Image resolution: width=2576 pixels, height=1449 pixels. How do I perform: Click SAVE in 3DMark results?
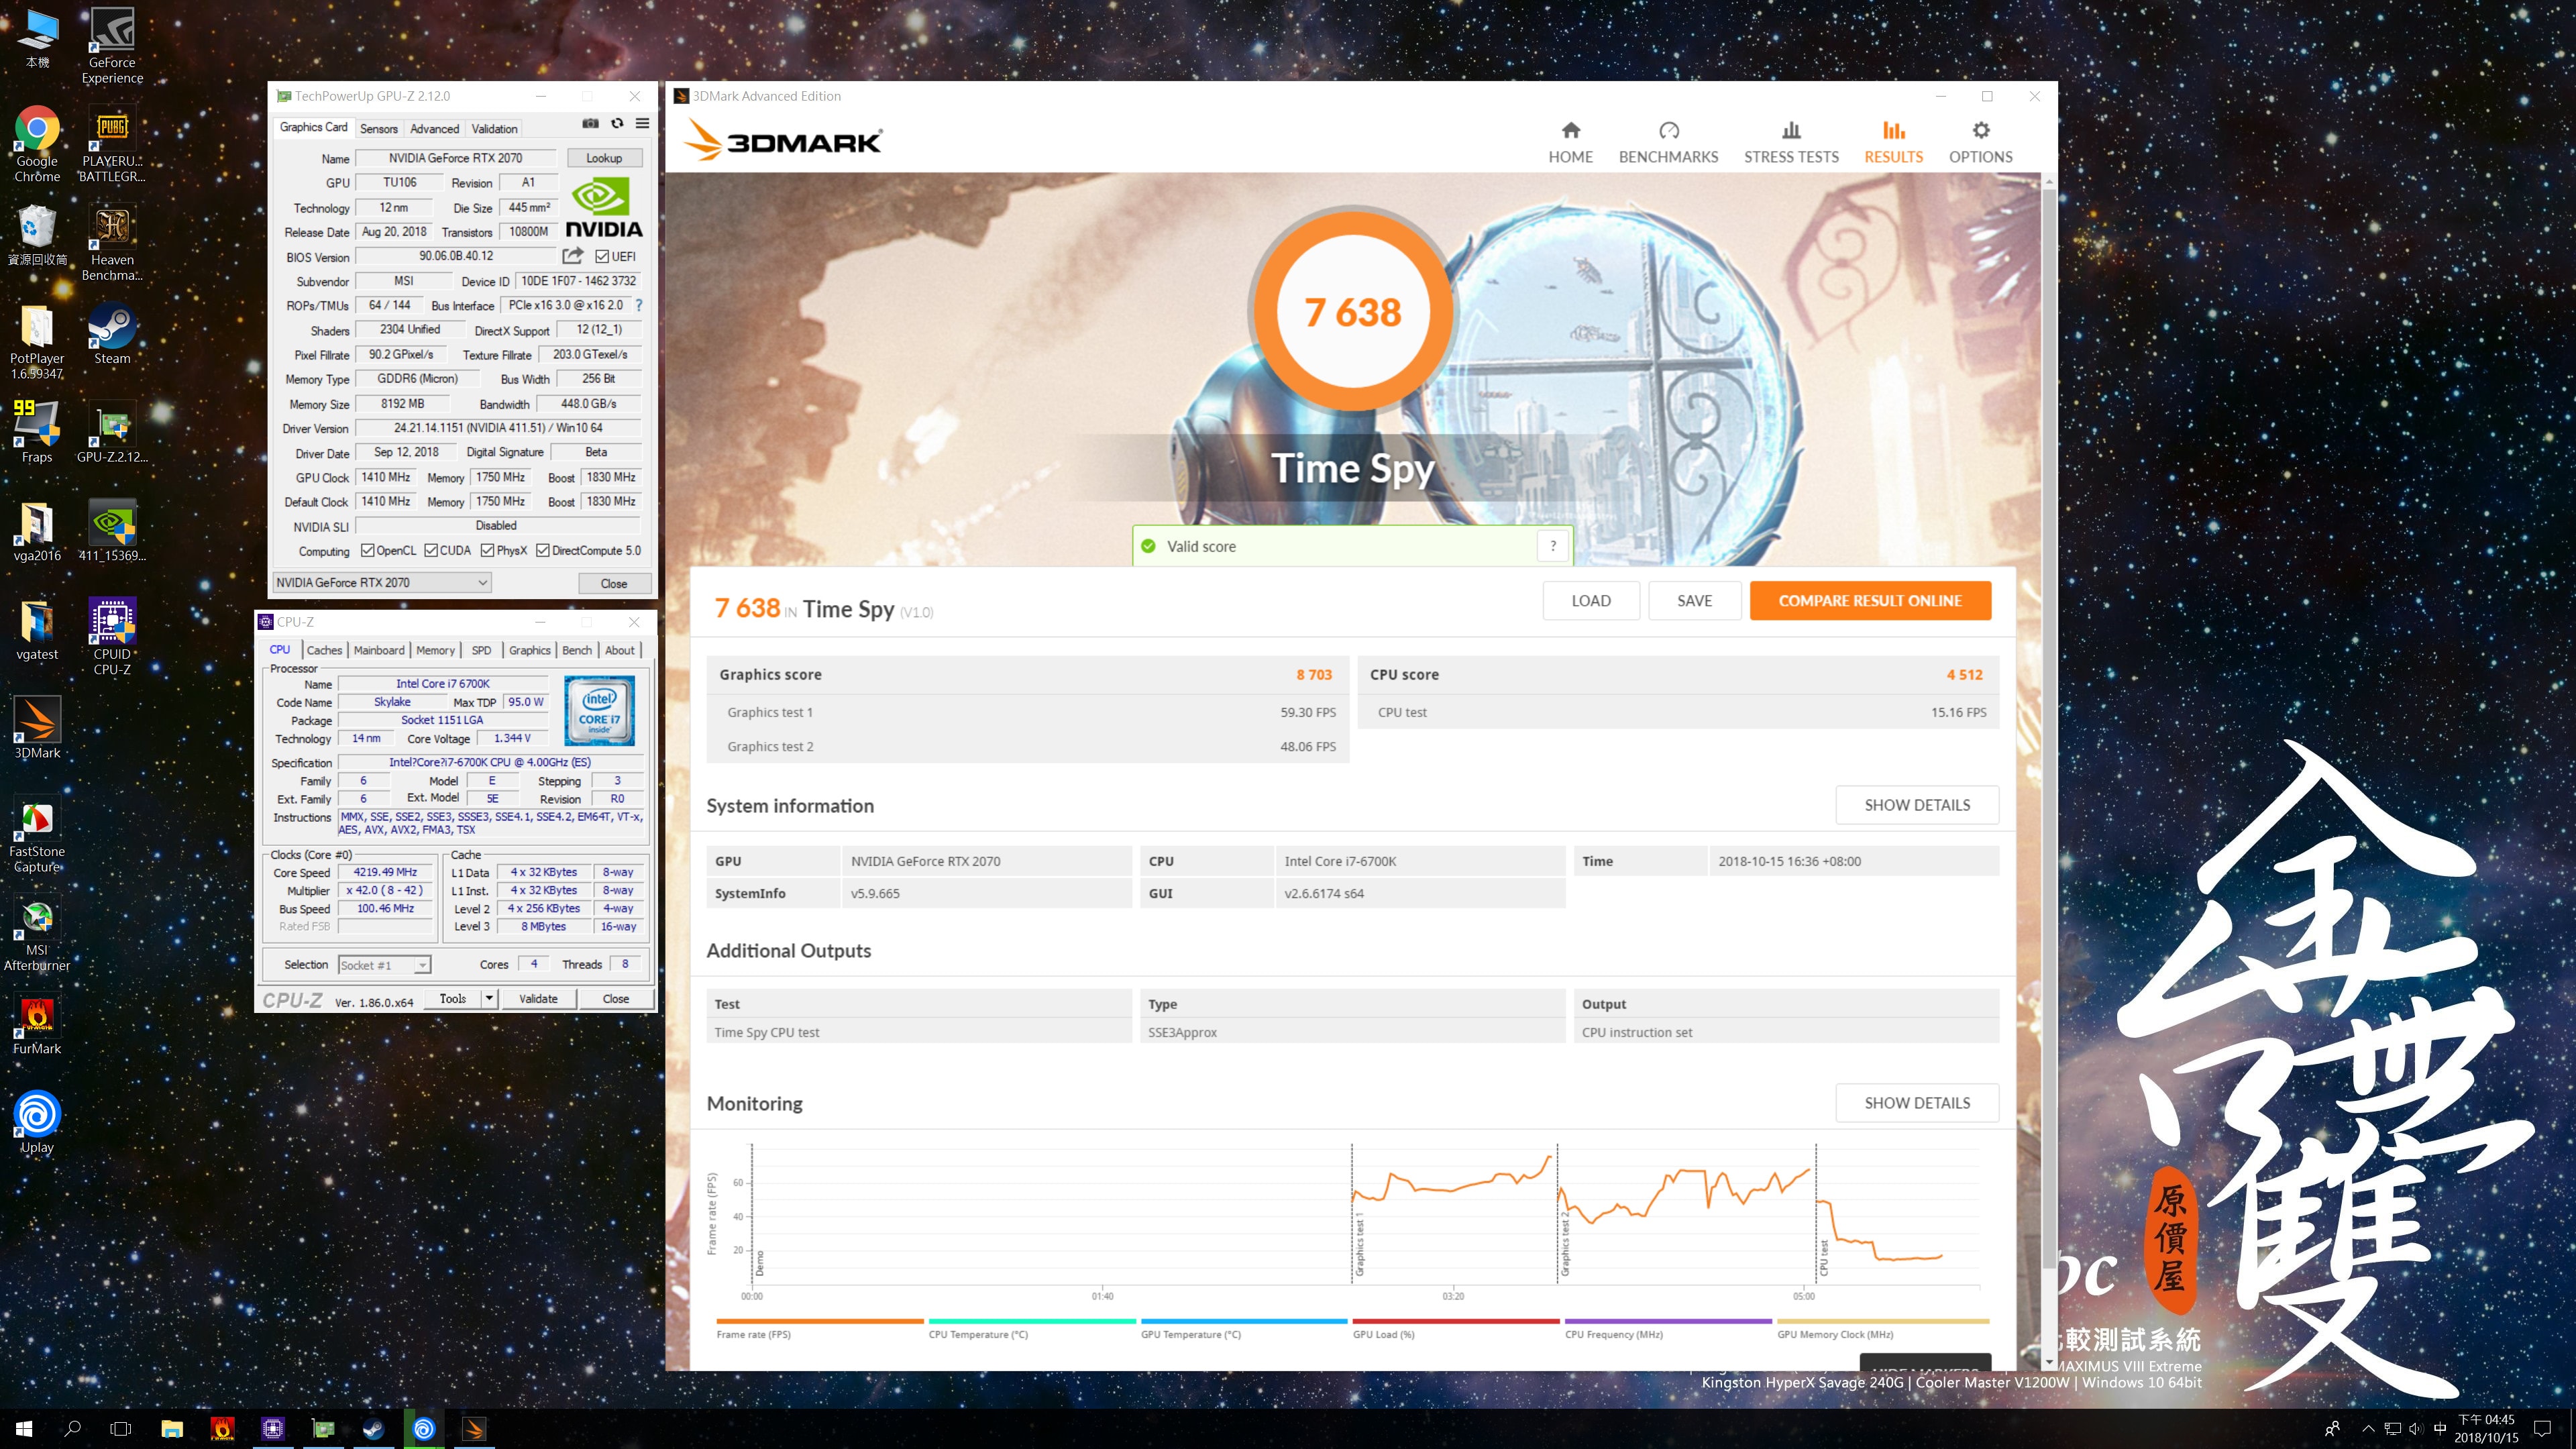(x=1694, y=600)
